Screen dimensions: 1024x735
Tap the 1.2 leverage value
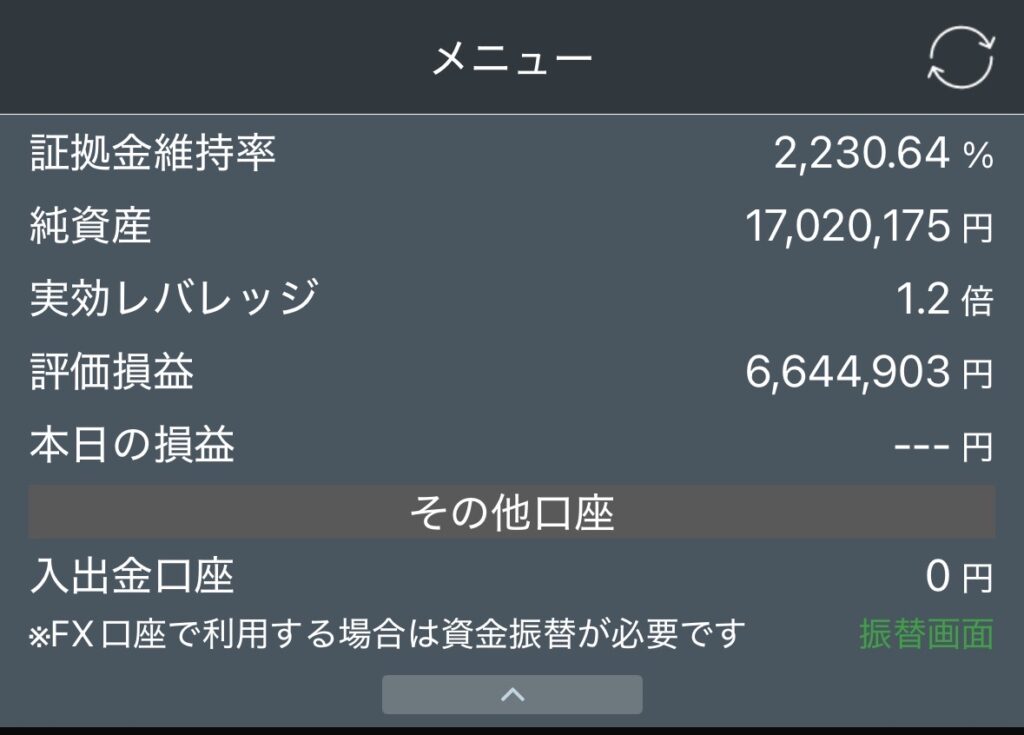coord(922,299)
